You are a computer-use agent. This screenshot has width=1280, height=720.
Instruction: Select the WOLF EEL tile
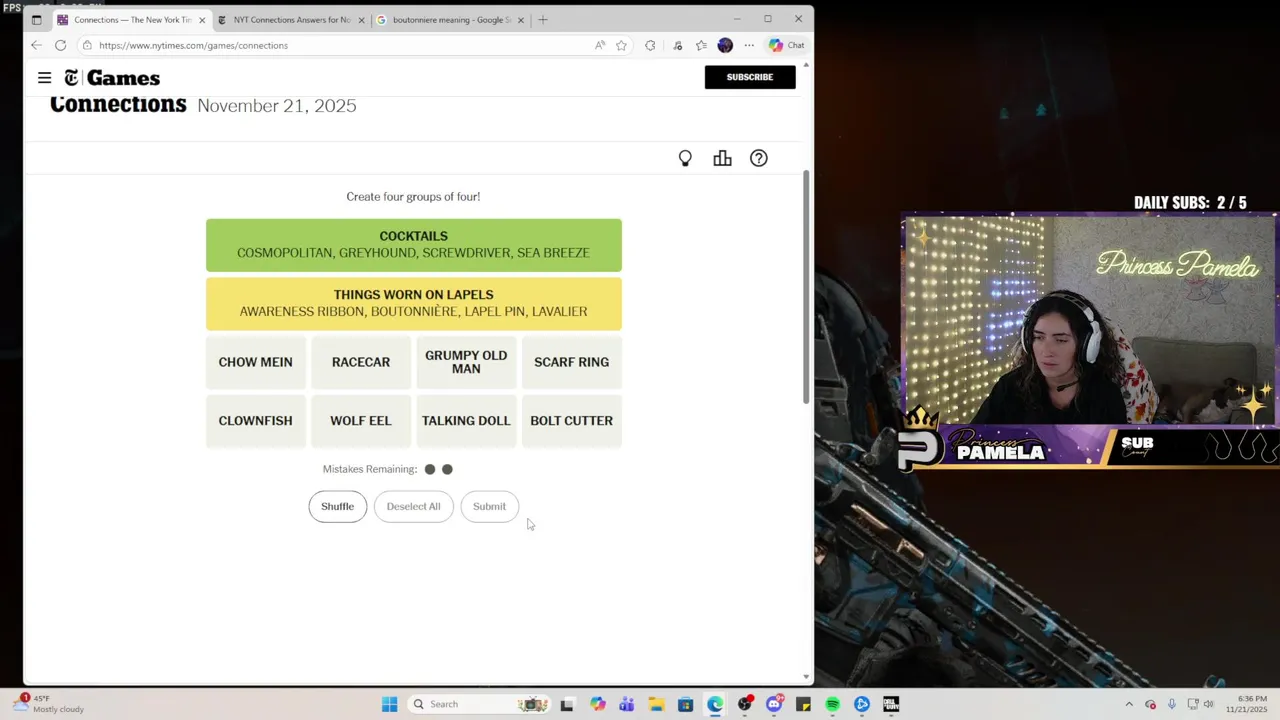coord(361,421)
